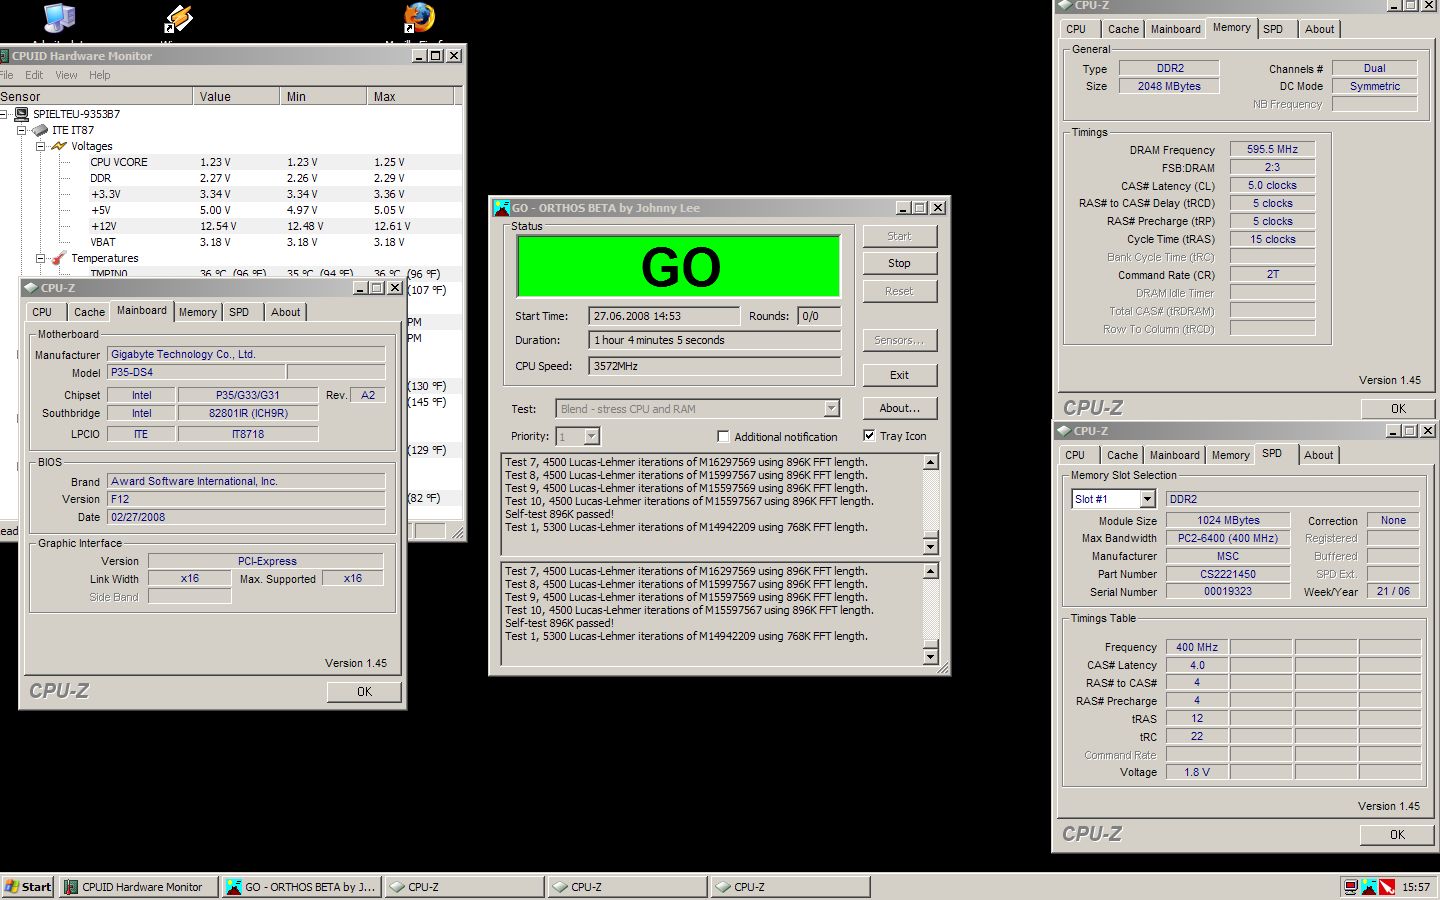Toggle the Additional notification checkbox
The image size is (1440, 900).
point(723,436)
